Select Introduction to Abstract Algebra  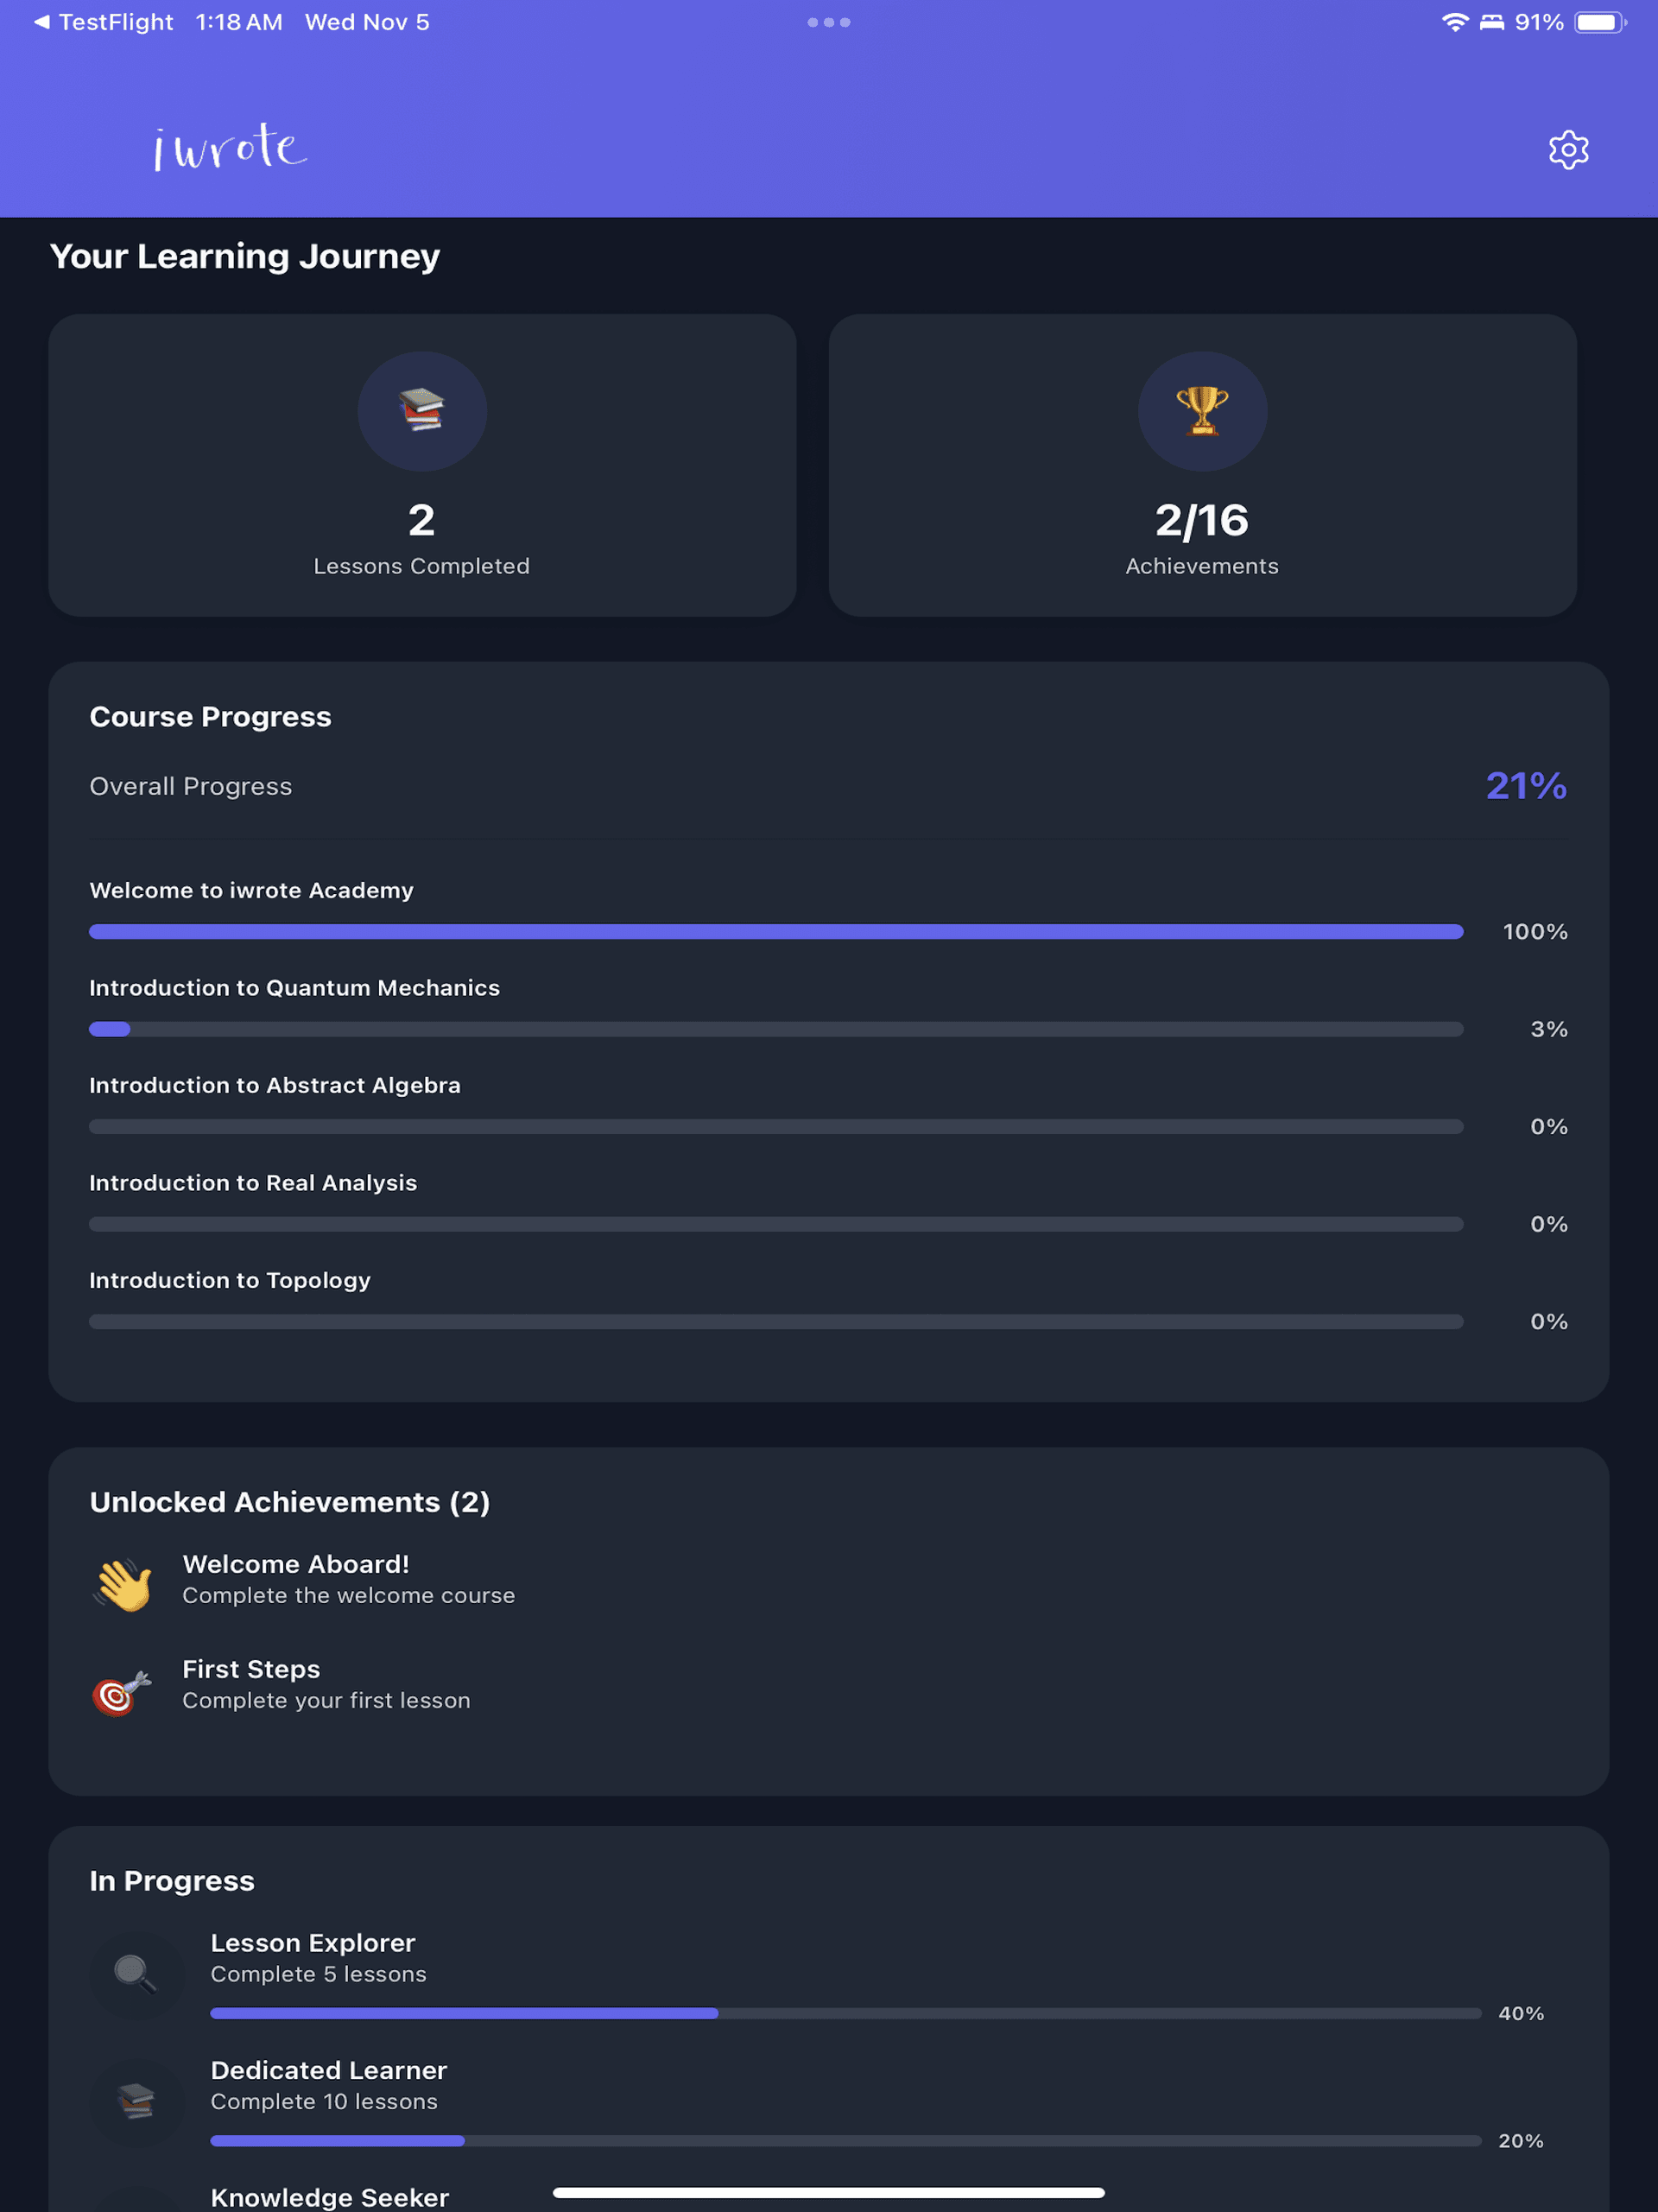point(276,1085)
